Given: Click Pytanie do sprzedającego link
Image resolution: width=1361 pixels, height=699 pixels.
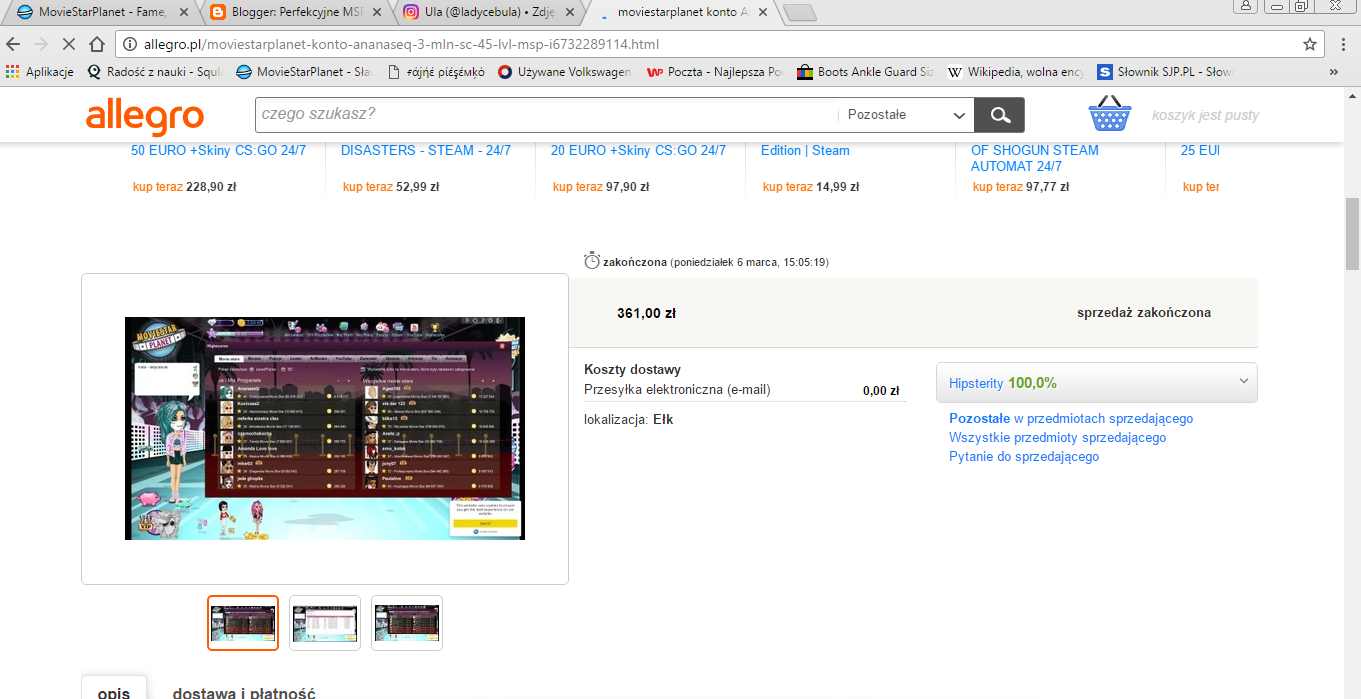Looking at the screenshot, I should point(1024,457).
